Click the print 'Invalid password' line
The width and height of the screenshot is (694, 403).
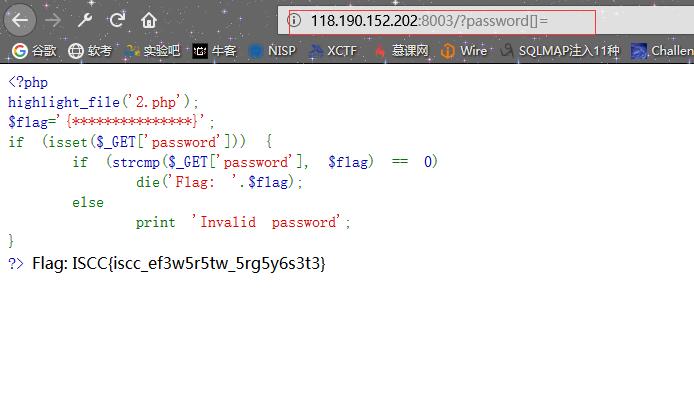[x=243, y=222]
